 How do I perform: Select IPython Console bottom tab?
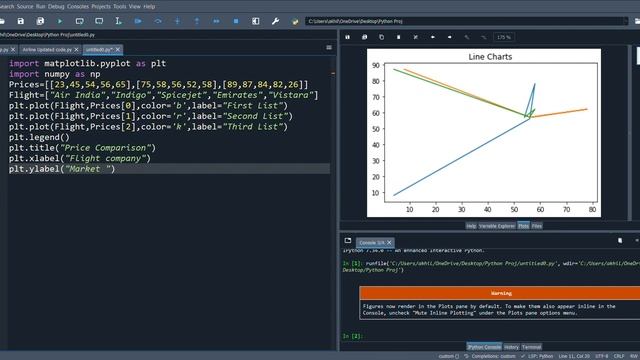[x=484, y=347]
